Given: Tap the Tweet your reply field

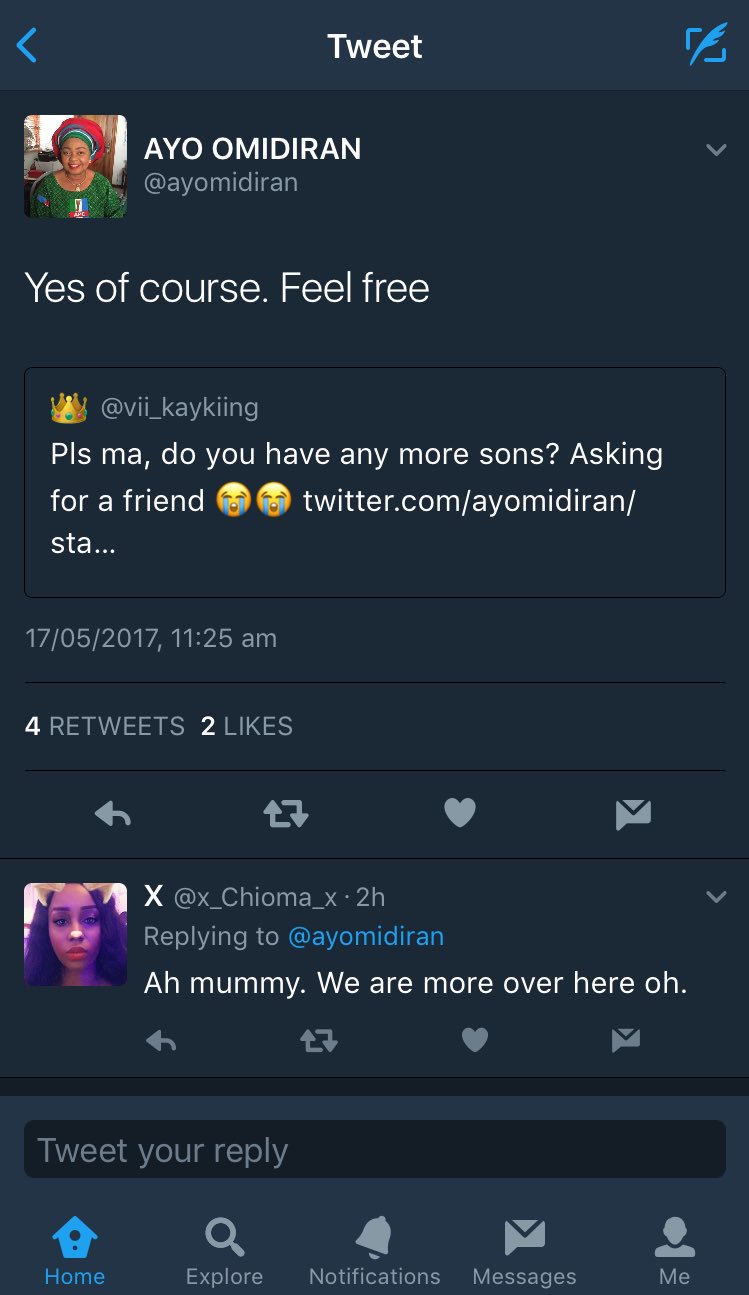Looking at the screenshot, I should coord(374,1150).
